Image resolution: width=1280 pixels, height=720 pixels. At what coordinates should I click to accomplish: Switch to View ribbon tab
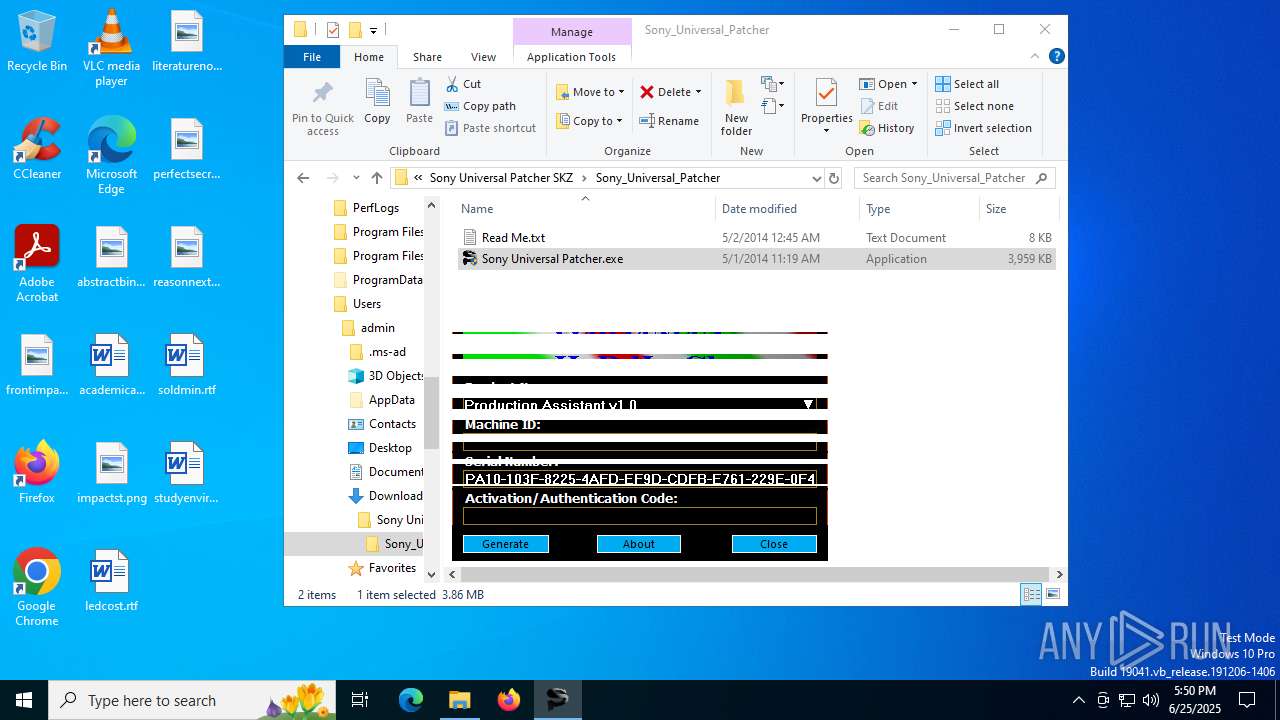tap(483, 57)
